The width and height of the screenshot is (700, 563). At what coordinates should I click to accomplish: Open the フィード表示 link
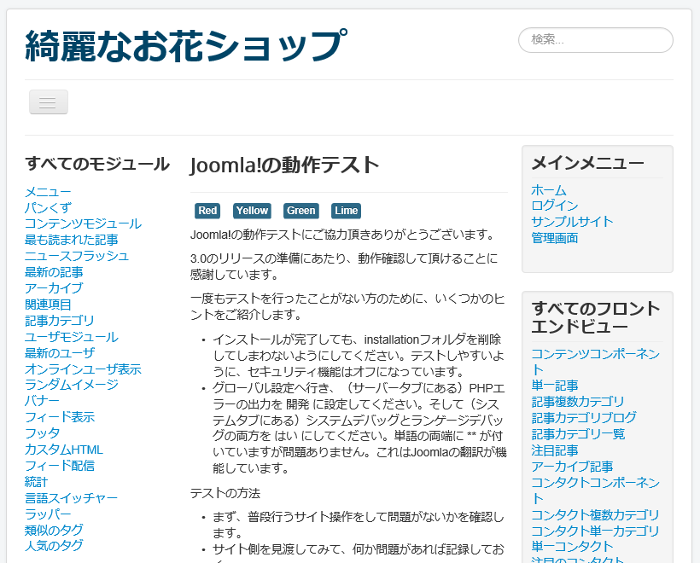(x=60, y=417)
